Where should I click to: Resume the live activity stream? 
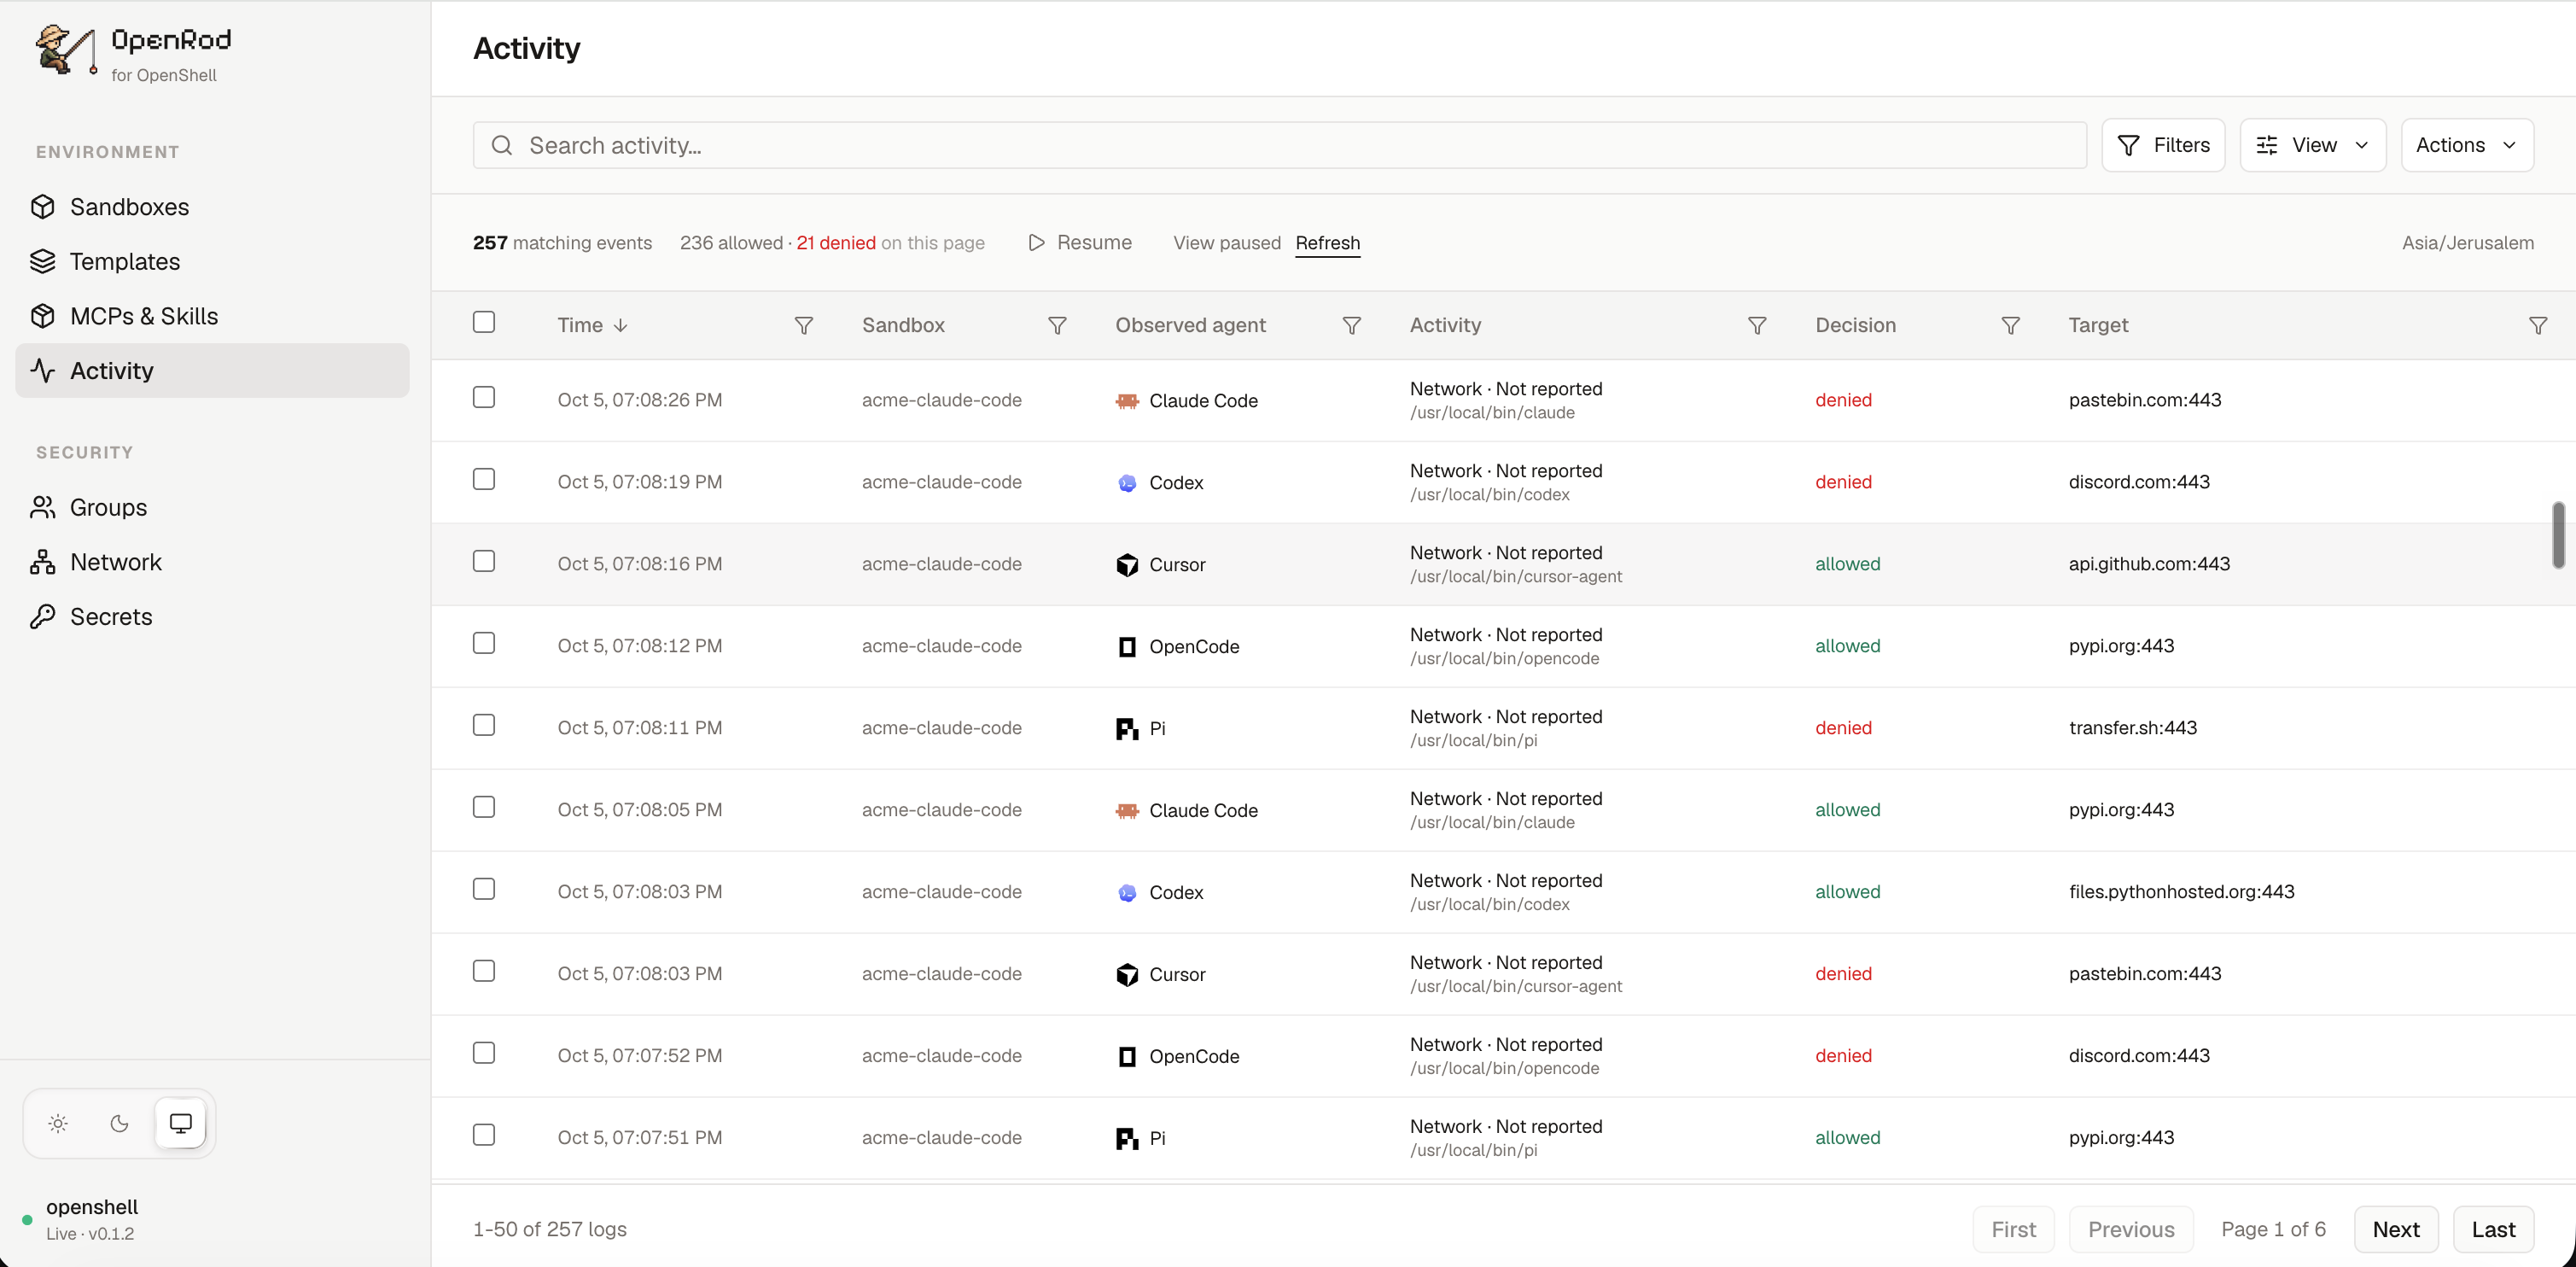(1080, 243)
